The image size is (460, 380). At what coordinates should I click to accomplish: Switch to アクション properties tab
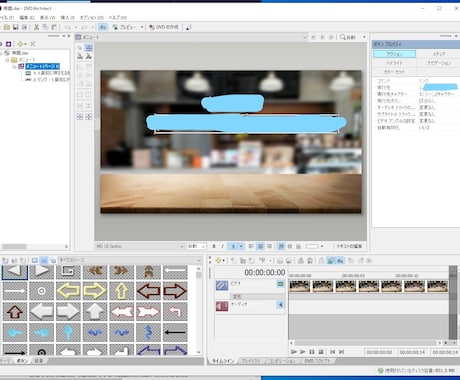(394, 54)
